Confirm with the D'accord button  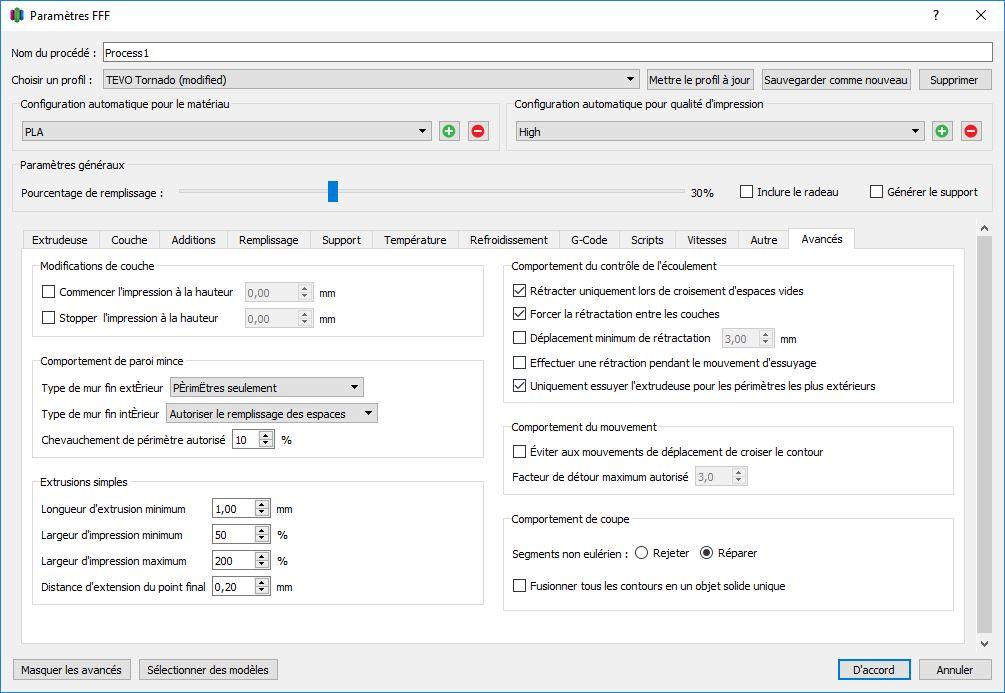click(x=874, y=669)
